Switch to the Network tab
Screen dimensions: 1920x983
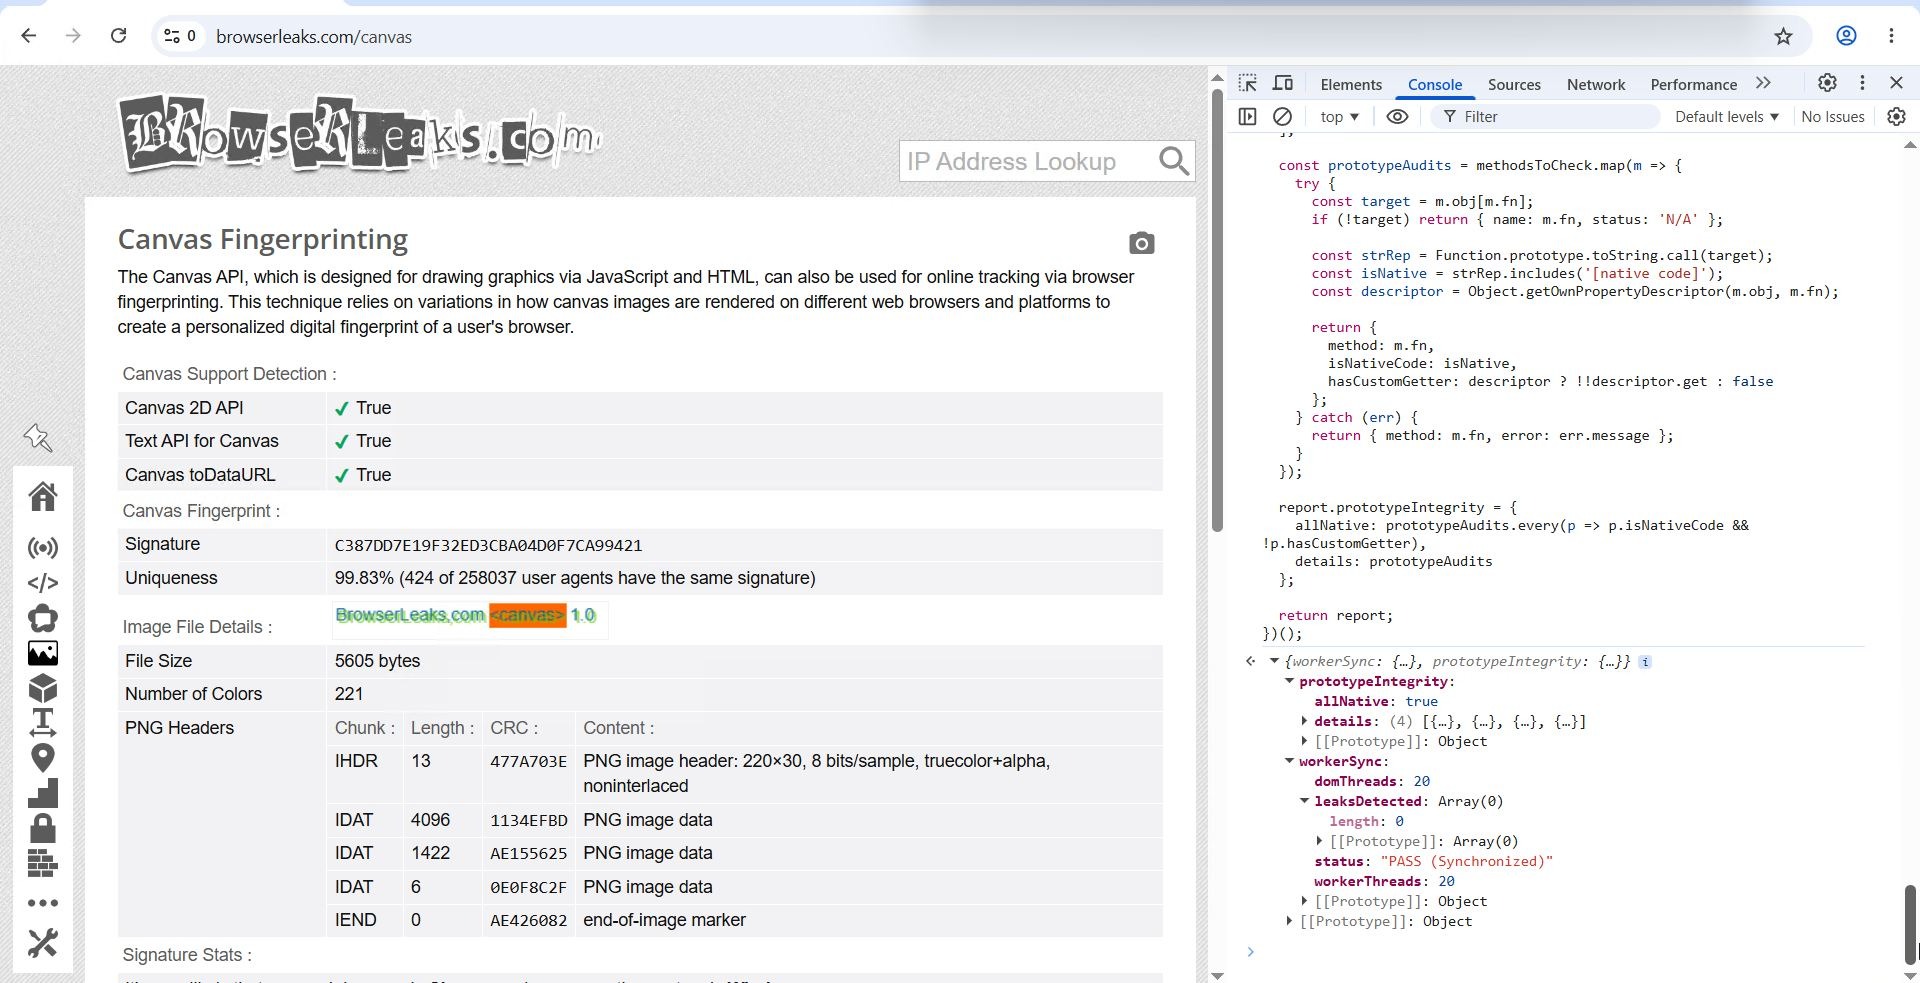click(x=1596, y=85)
